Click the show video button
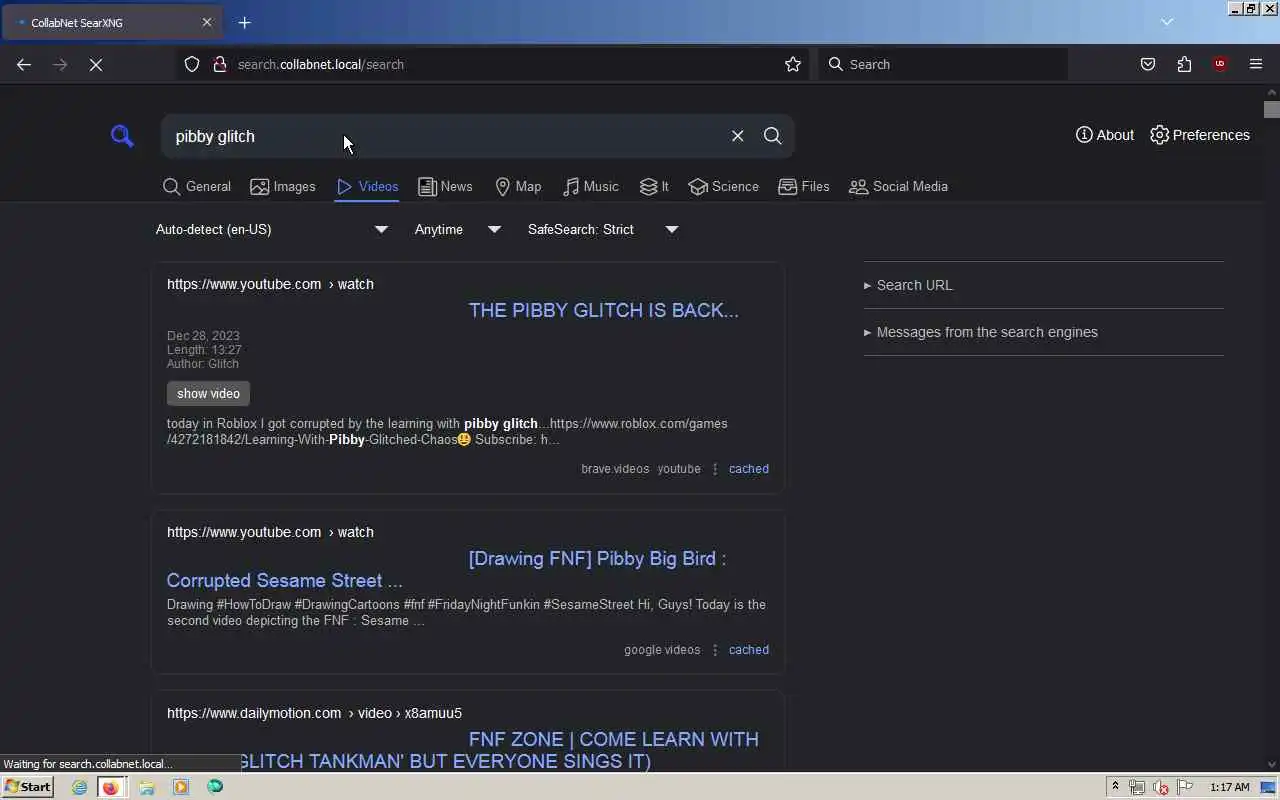The width and height of the screenshot is (1280, 800). click(x=208, y=394)
